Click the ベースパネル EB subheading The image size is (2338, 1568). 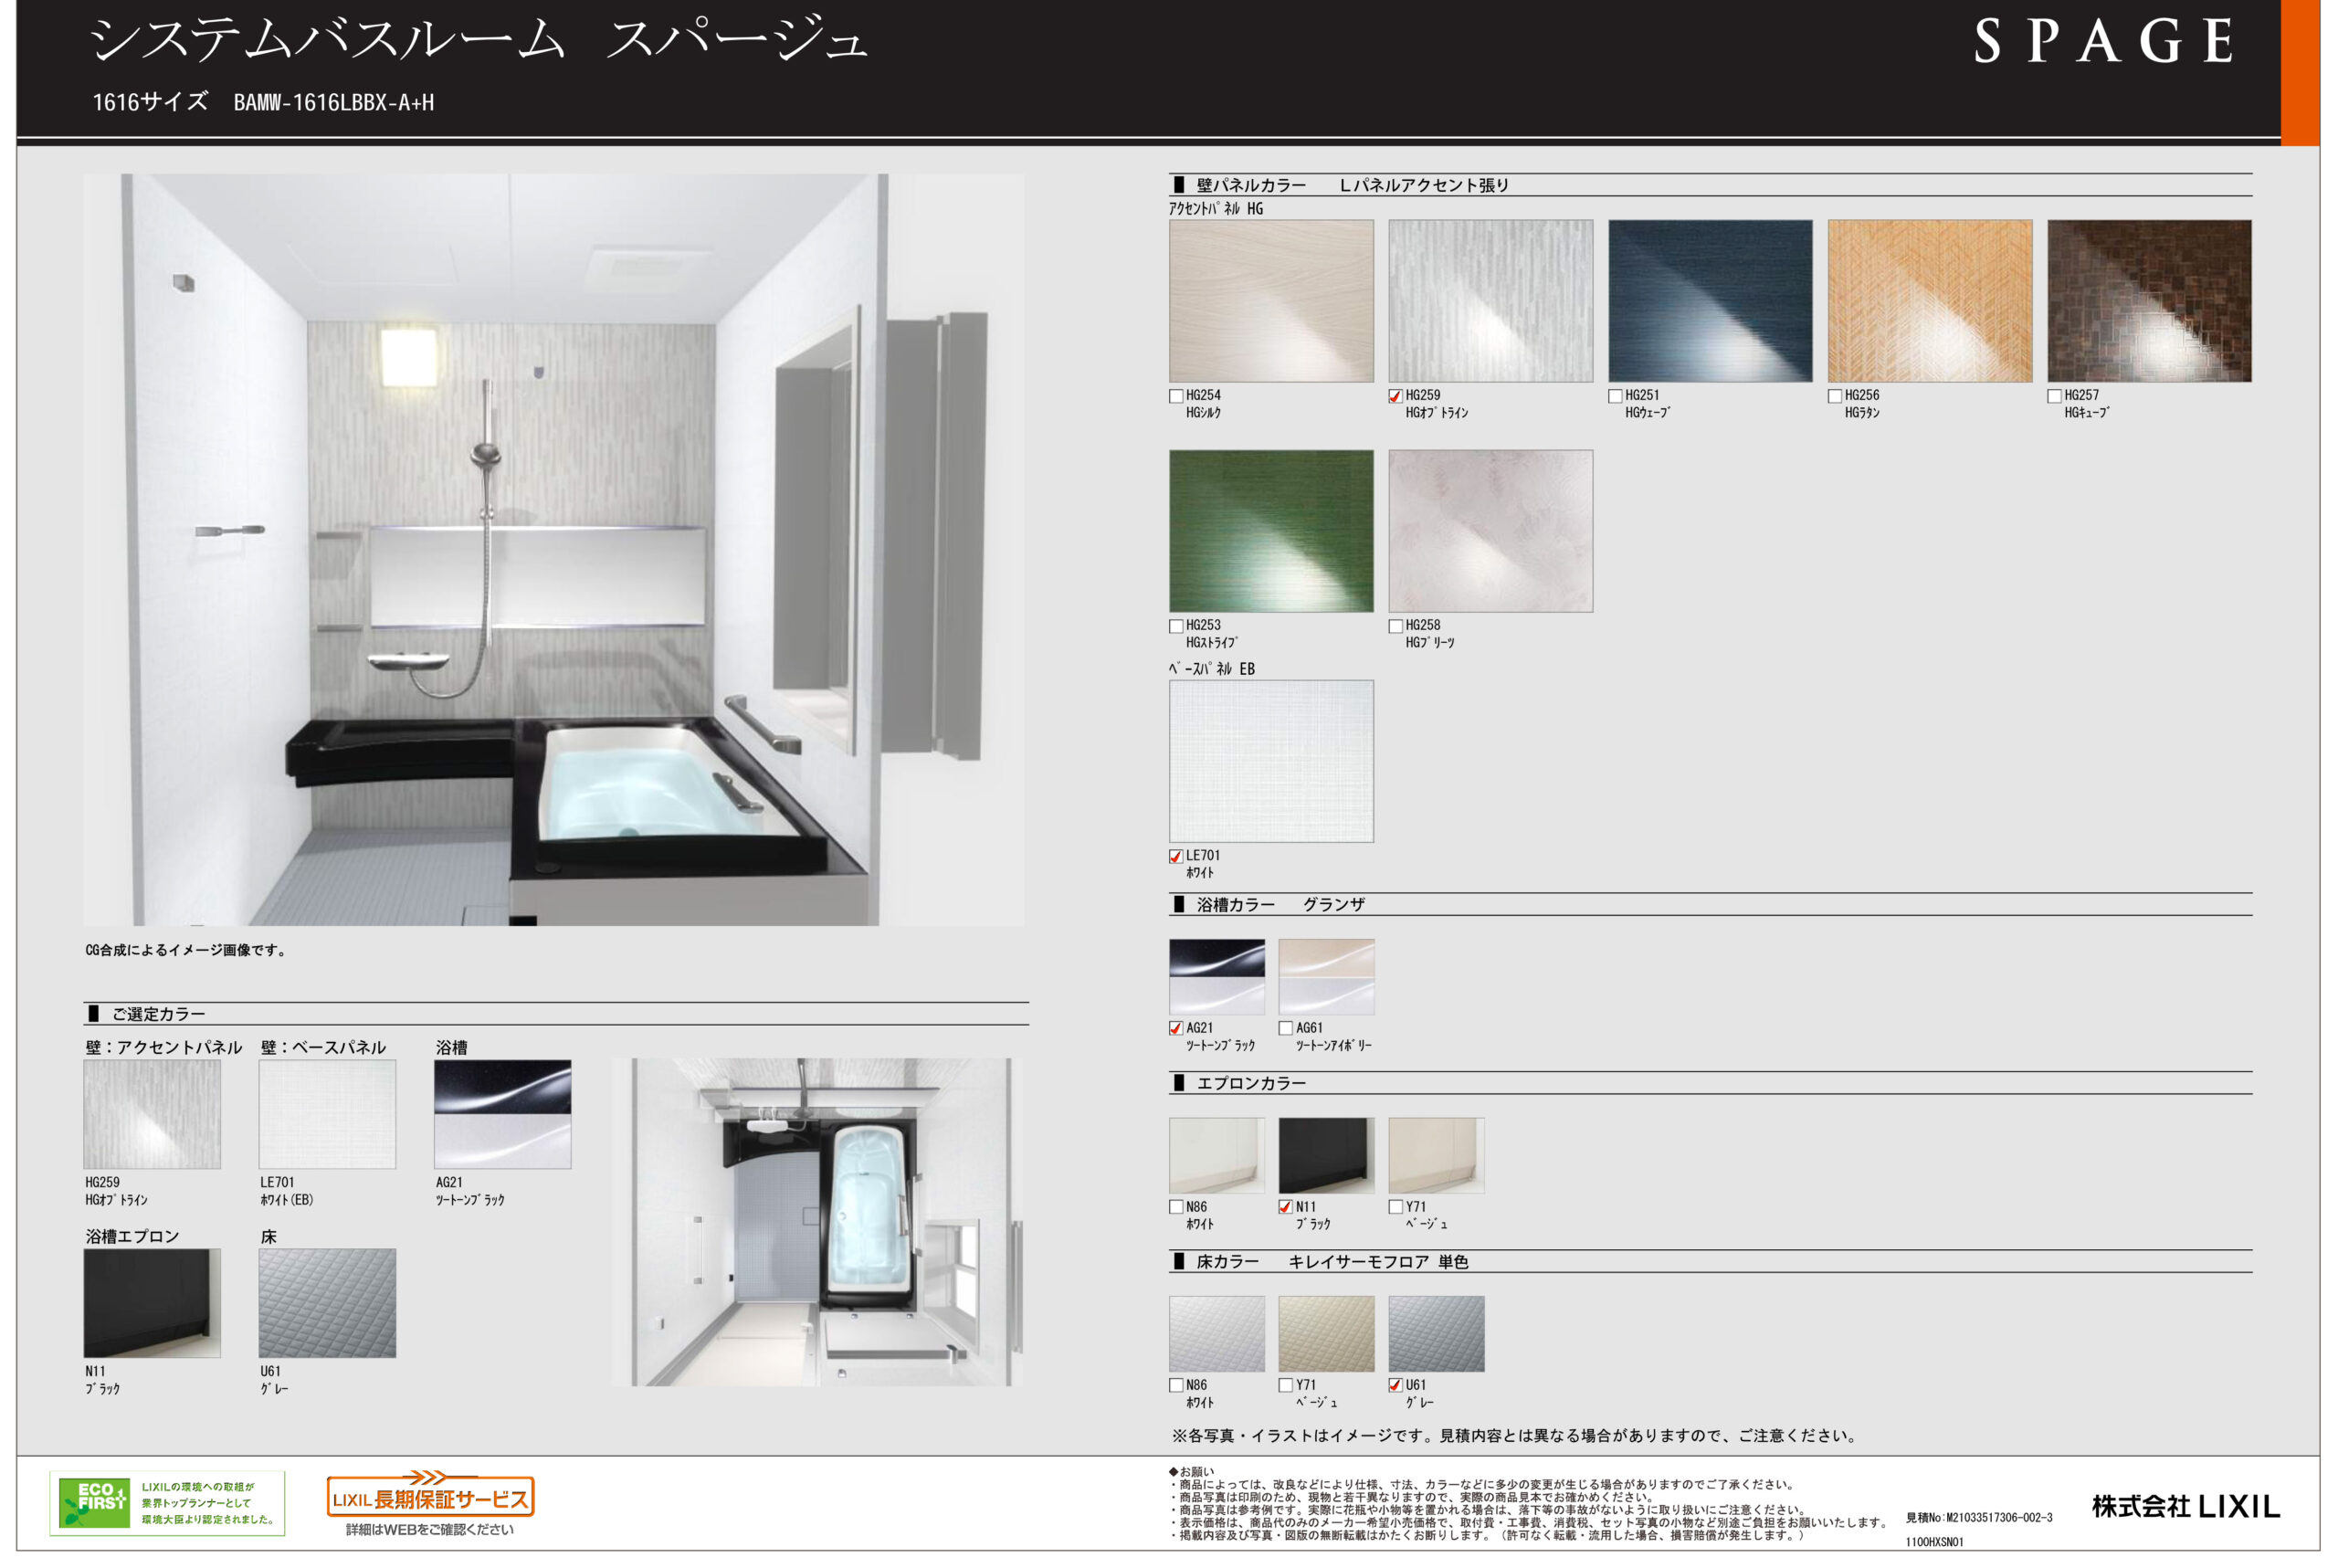1212,669
